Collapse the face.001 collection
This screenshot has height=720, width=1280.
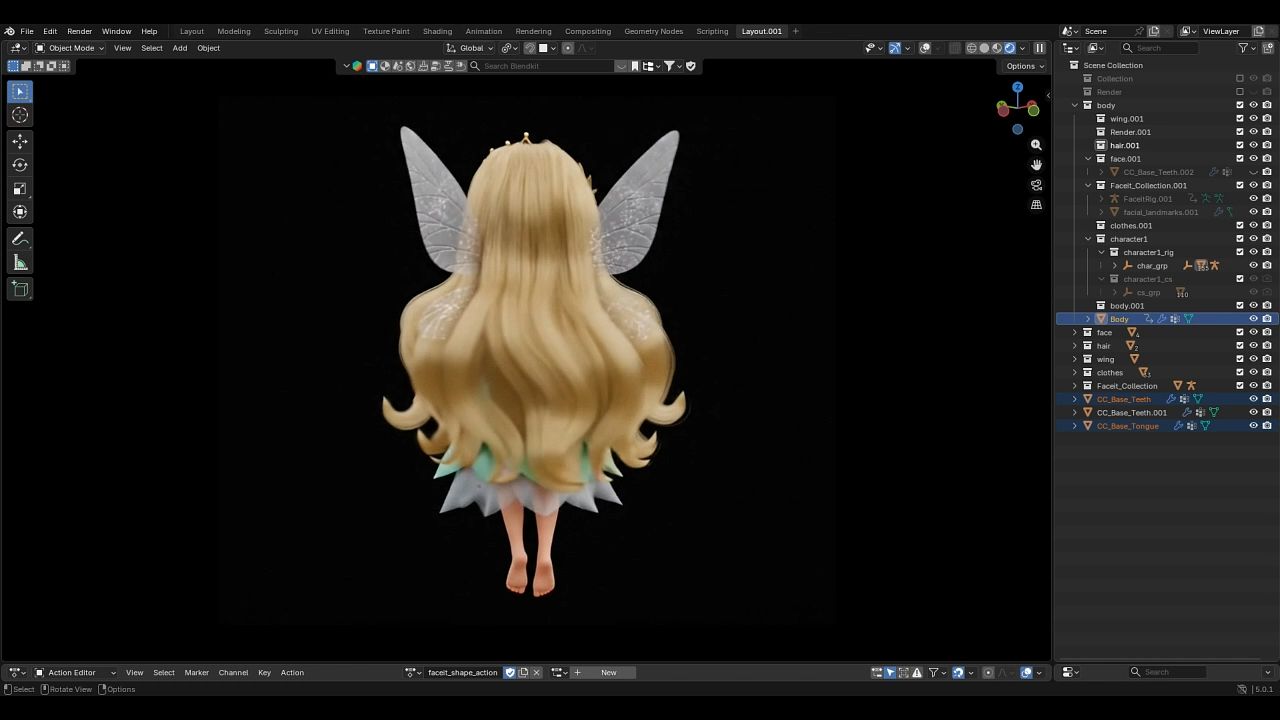[1088, 159]
